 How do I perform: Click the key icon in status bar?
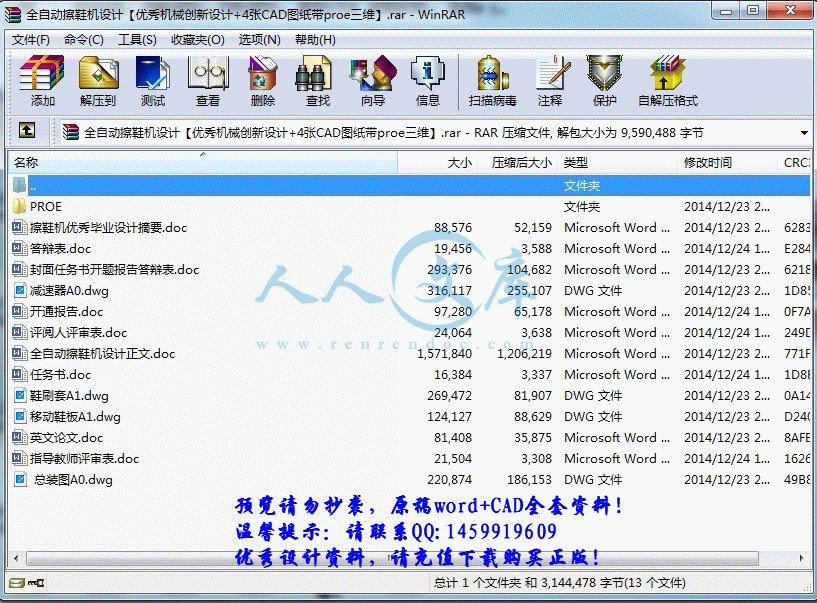pyautogui.click(x=36, y=583)
